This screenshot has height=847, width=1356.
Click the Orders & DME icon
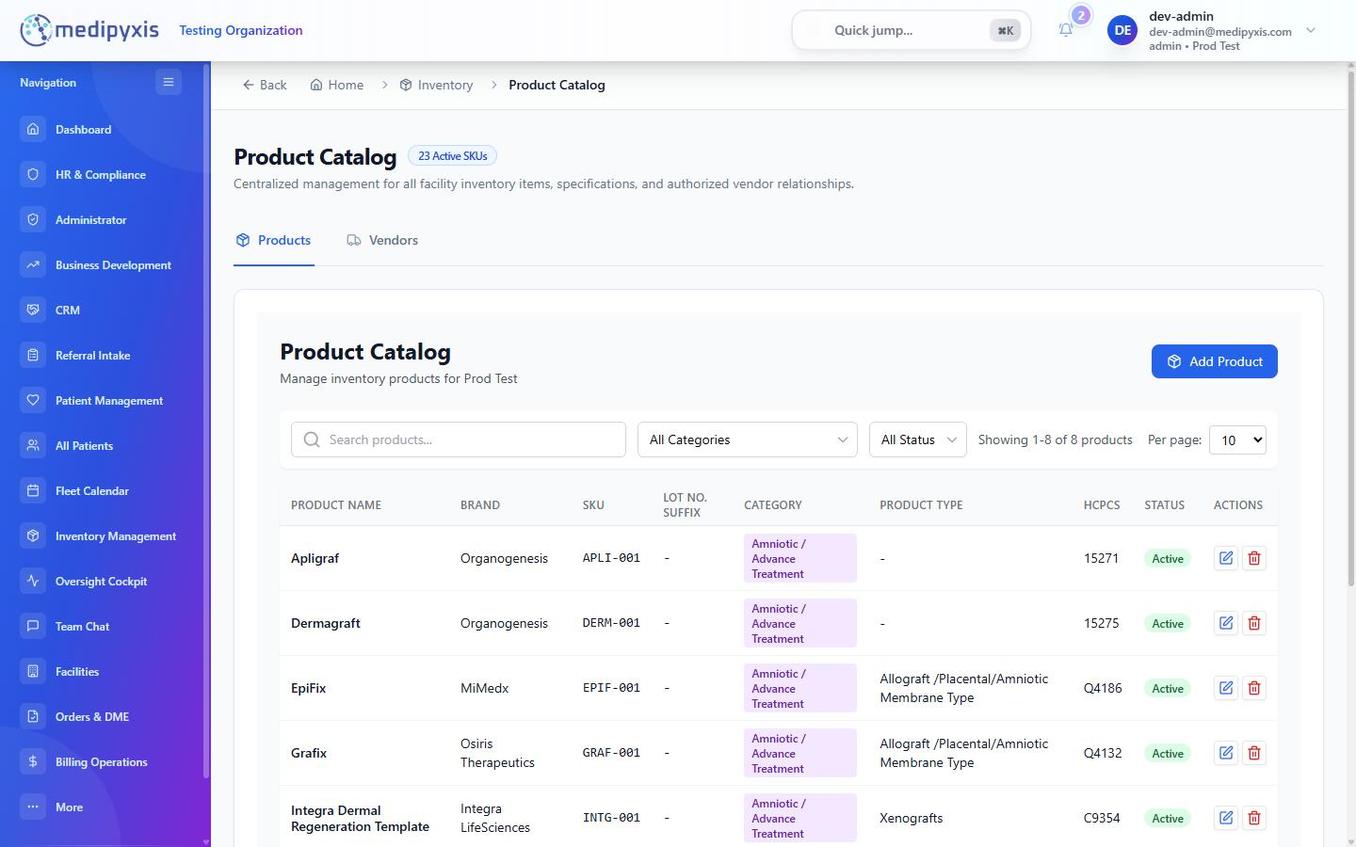pos(33,716)
